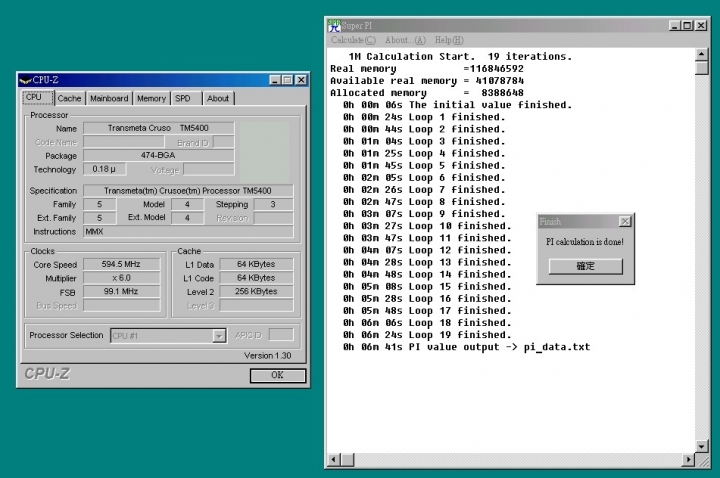Image resolution: width=720 pixels, height=478 pixels.
Task: Open the About menu in Super PI
Action: [x=405, y=40]
